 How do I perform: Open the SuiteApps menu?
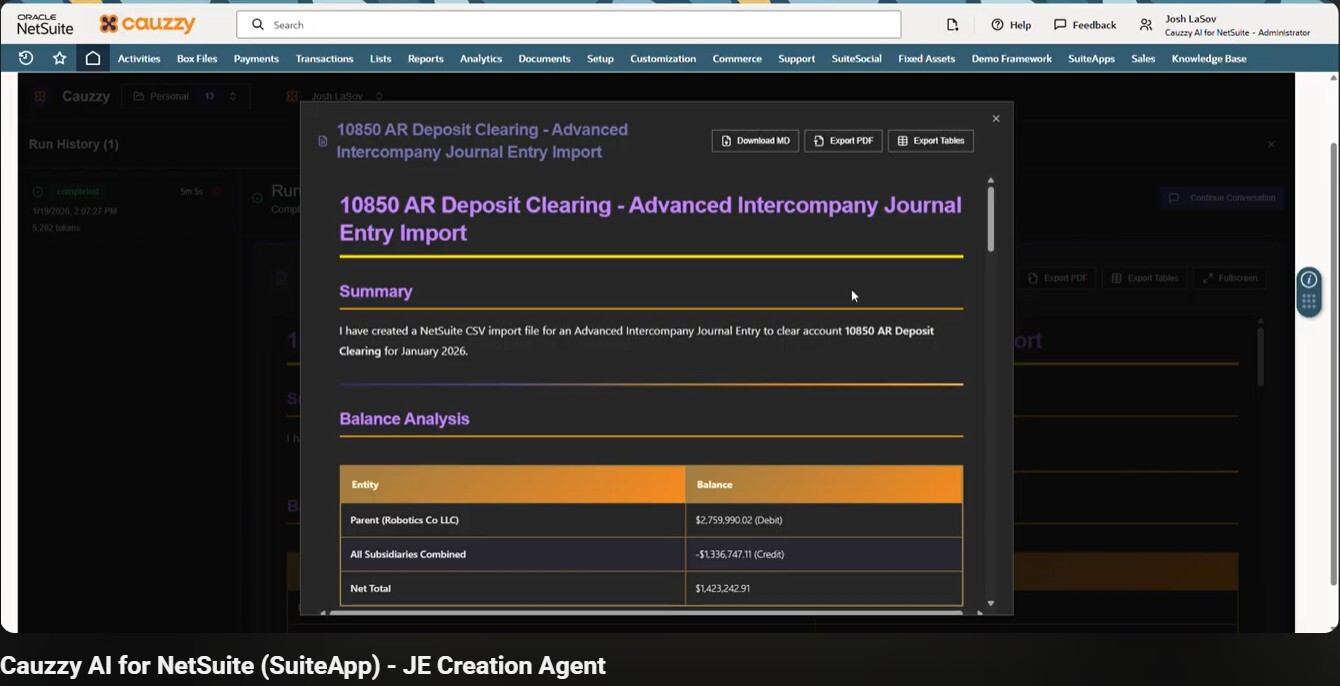1091,59
